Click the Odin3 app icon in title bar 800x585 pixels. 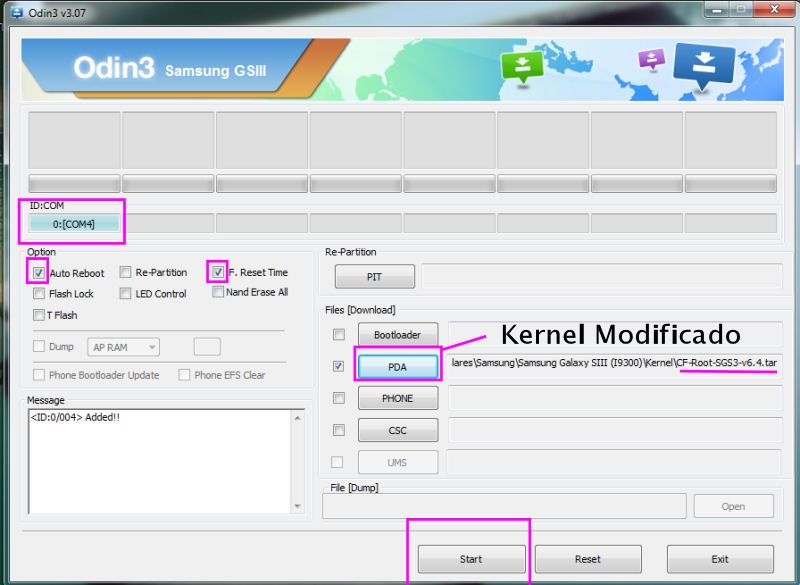tap(17, 13)
